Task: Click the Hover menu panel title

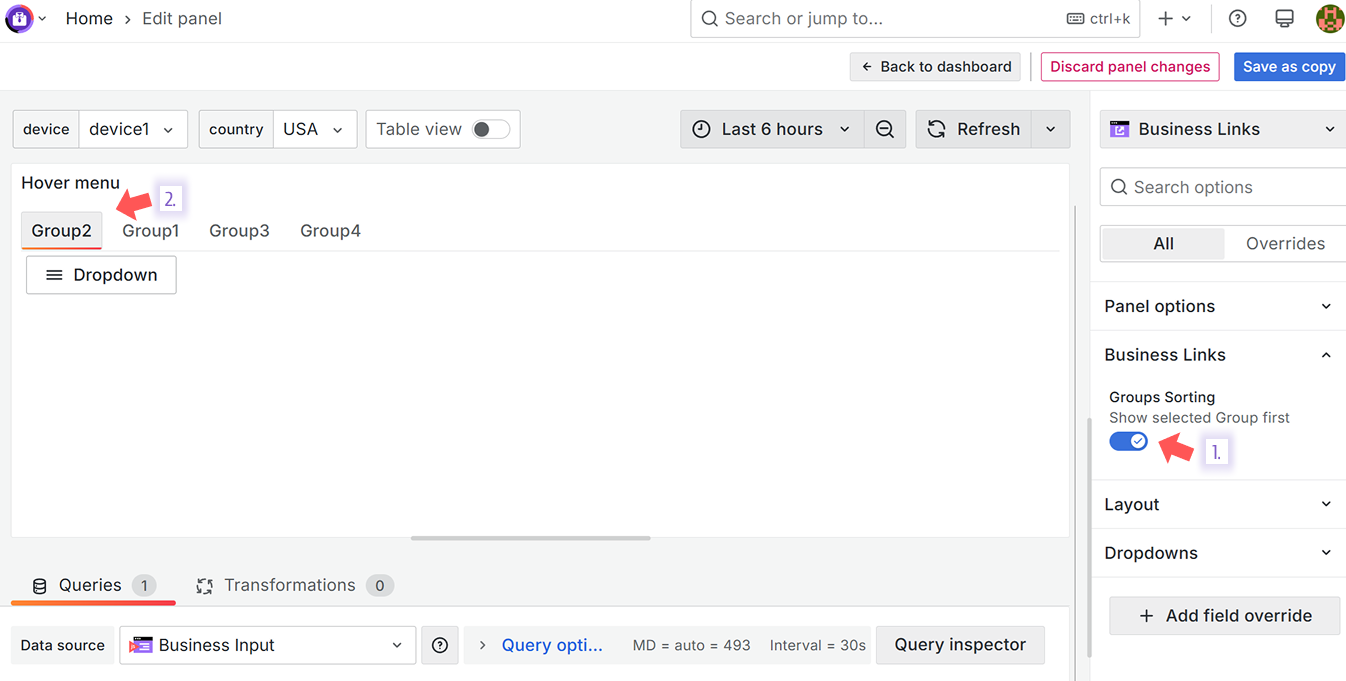Action: point(70,183)
